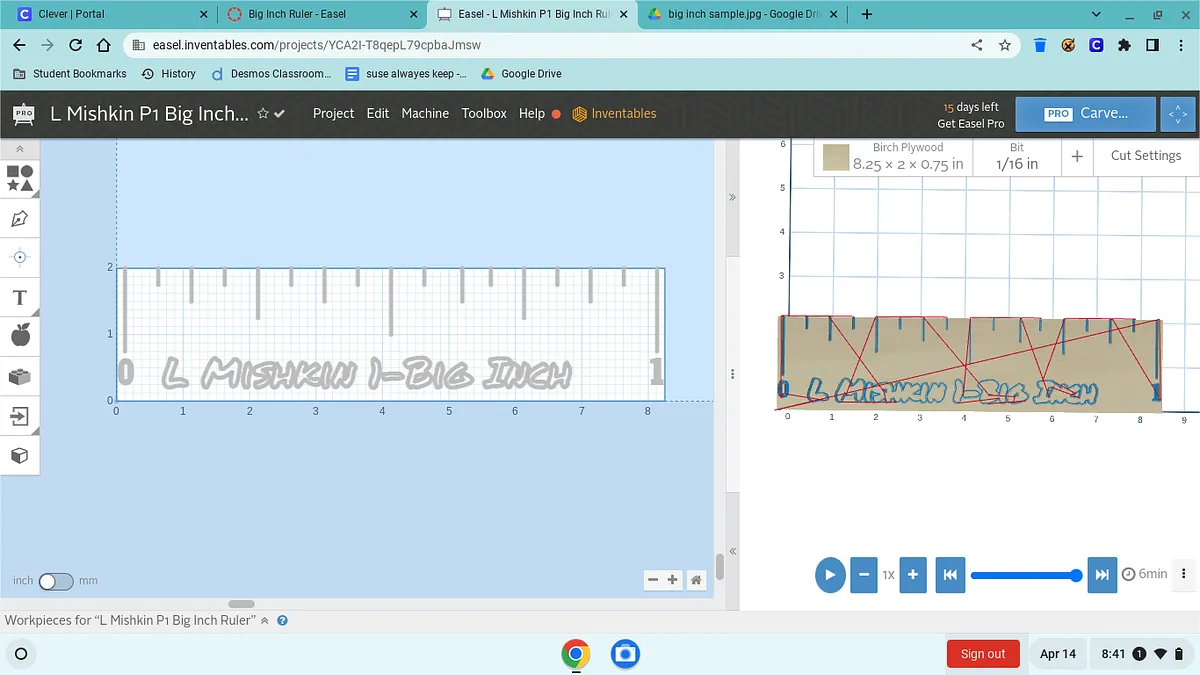
Task: Click the home reset view icon
Action: click(x=696, y=580)
